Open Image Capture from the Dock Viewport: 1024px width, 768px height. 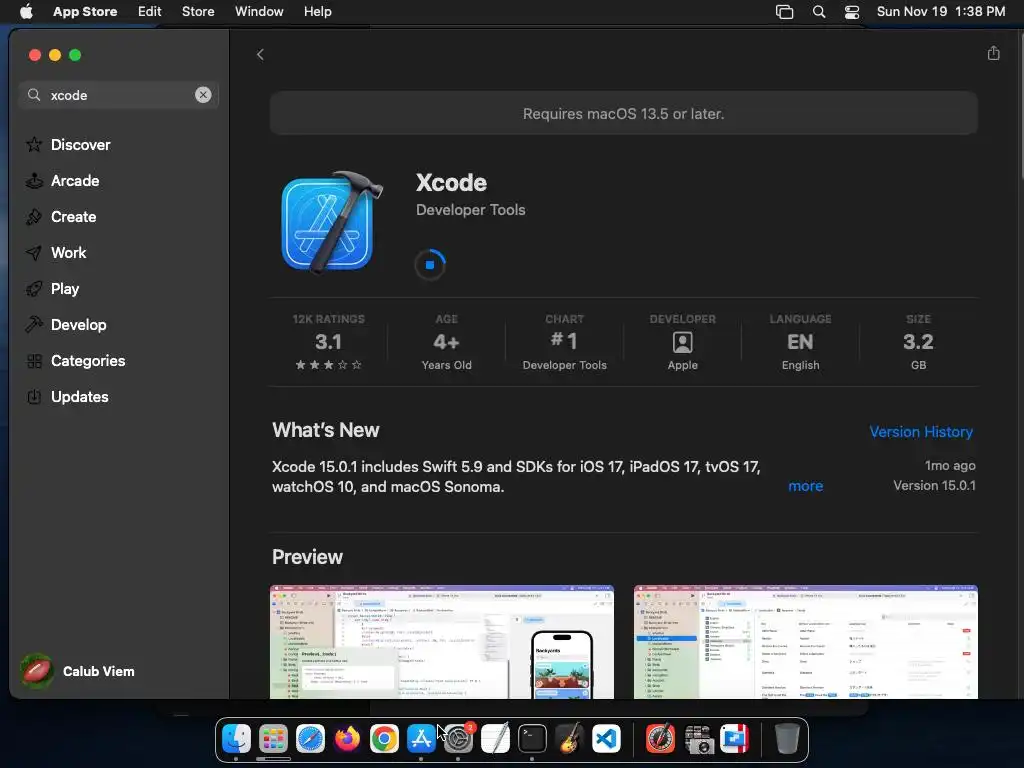coord(698,739)
